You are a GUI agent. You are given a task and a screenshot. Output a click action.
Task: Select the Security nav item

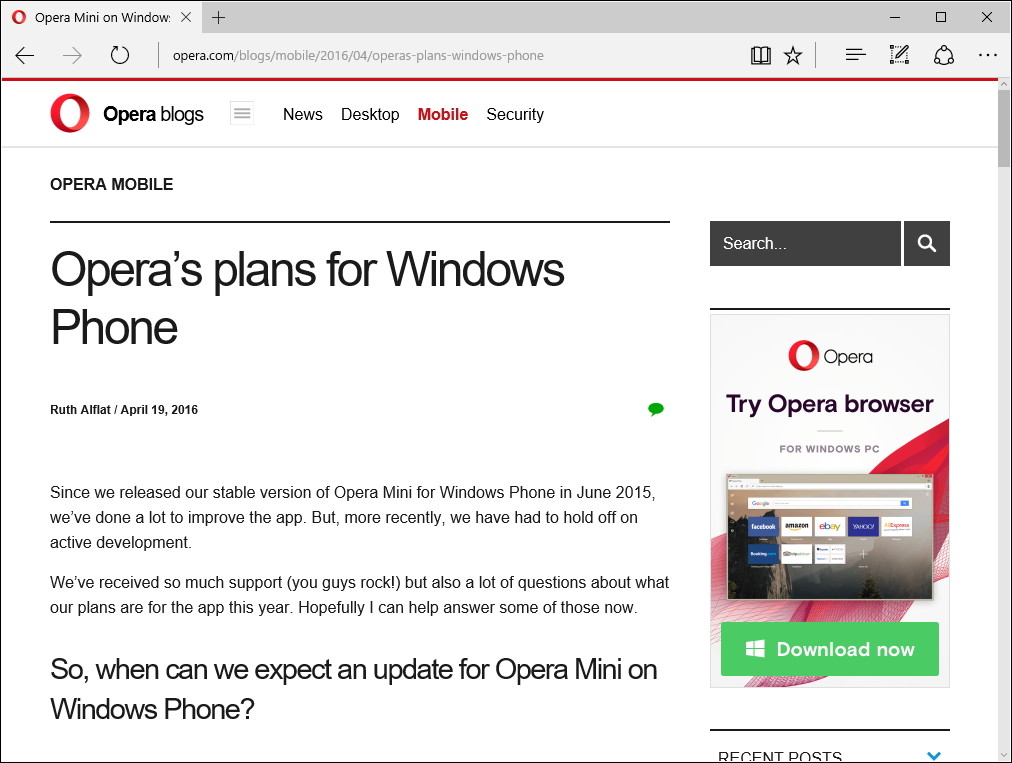pyautogui.click(x=515, y=114)
